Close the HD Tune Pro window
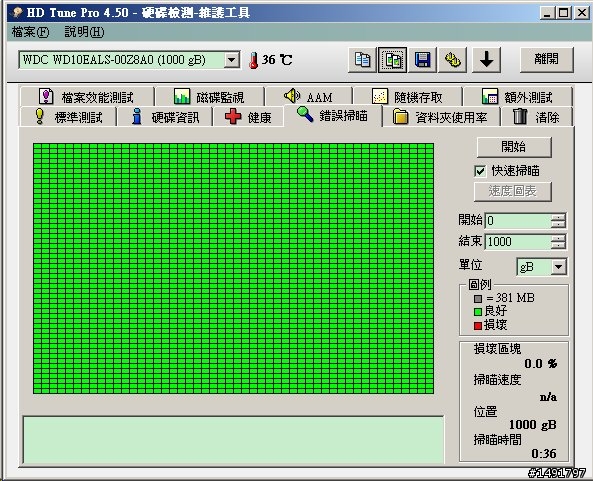593x481 pixels. [x=582, y=13]
